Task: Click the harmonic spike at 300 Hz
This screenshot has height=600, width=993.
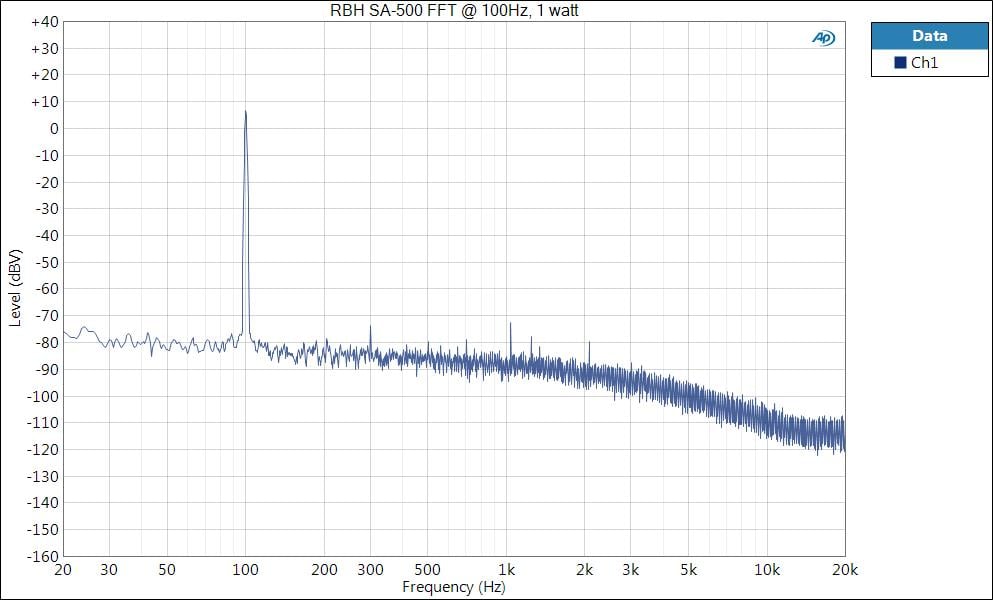Action: click(370, 327)
